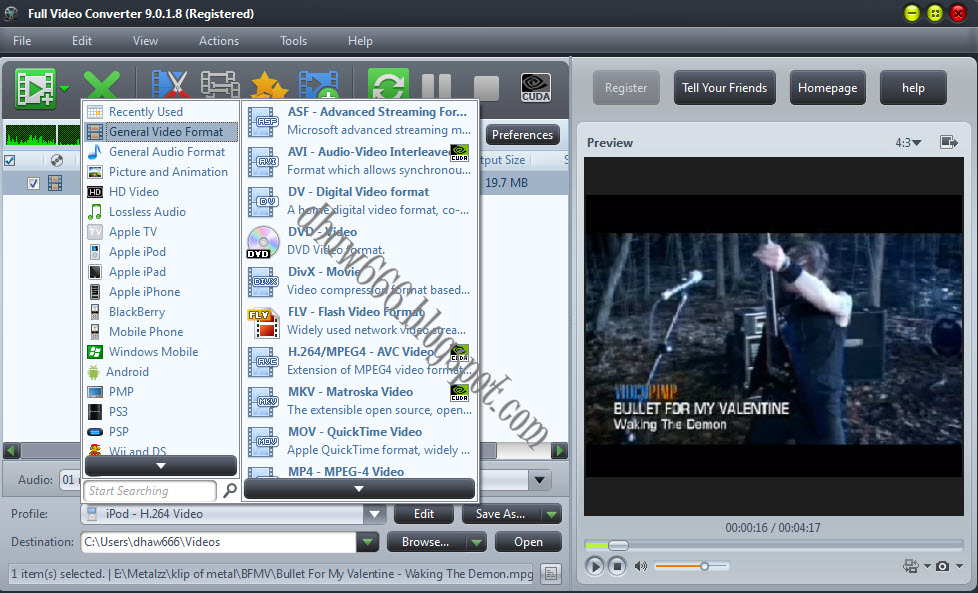Choose the MOV QuickTime Video format
The height and width of the screenshot is (593, 978).
pos(359,440)
